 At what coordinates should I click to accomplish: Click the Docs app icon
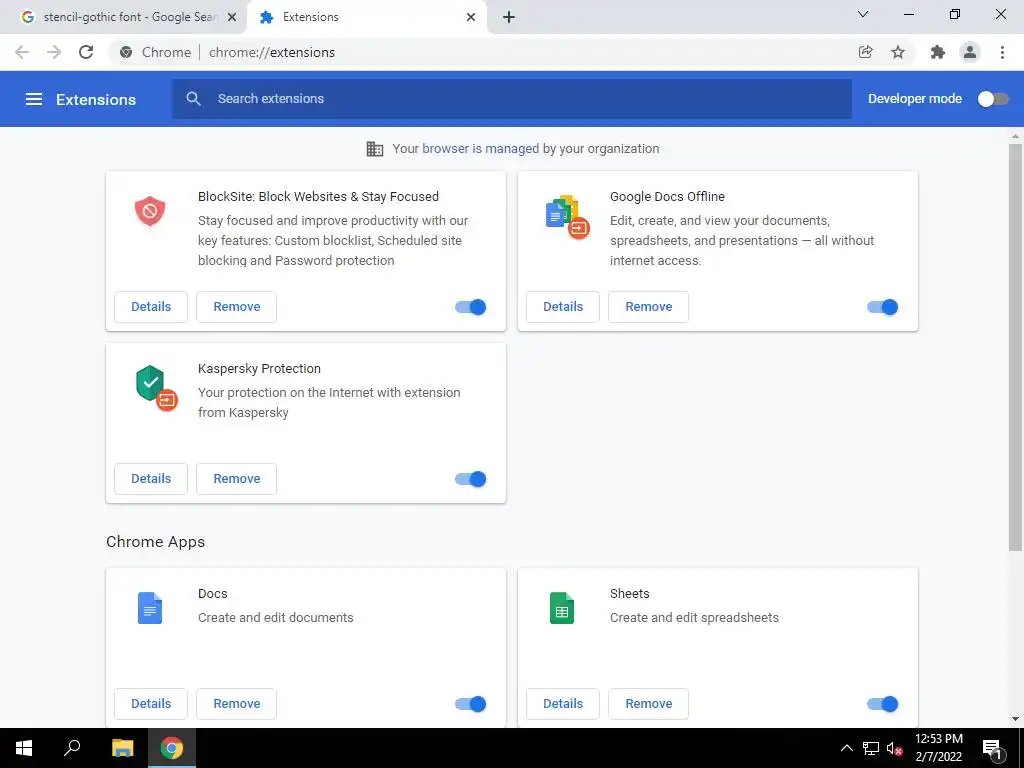[x=150, y=608]
